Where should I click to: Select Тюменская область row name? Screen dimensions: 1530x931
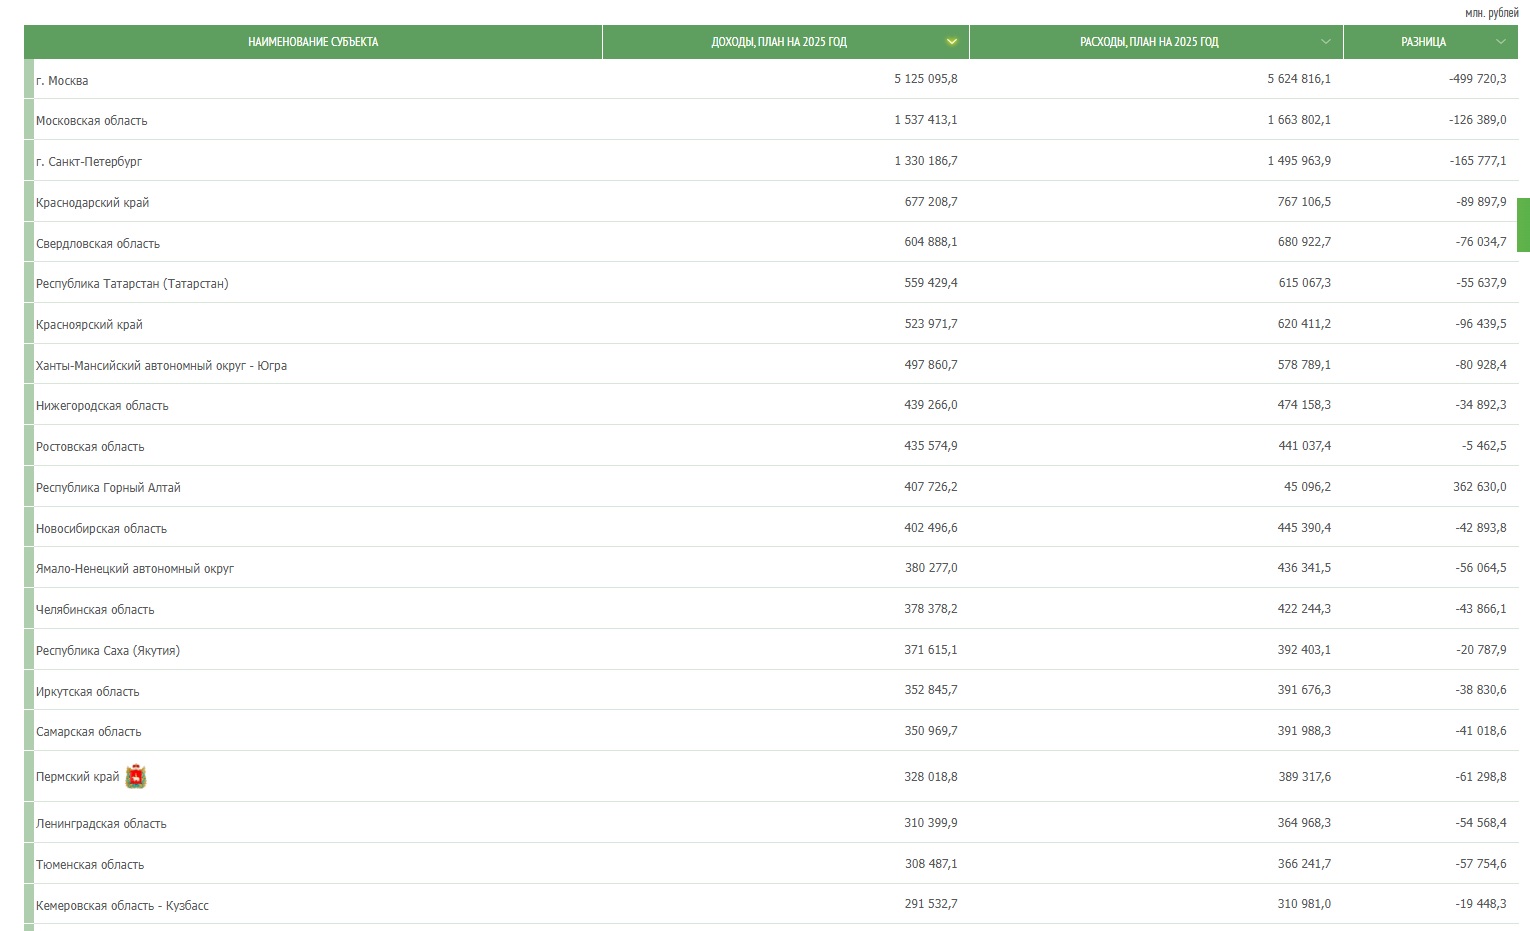point(90,865)
